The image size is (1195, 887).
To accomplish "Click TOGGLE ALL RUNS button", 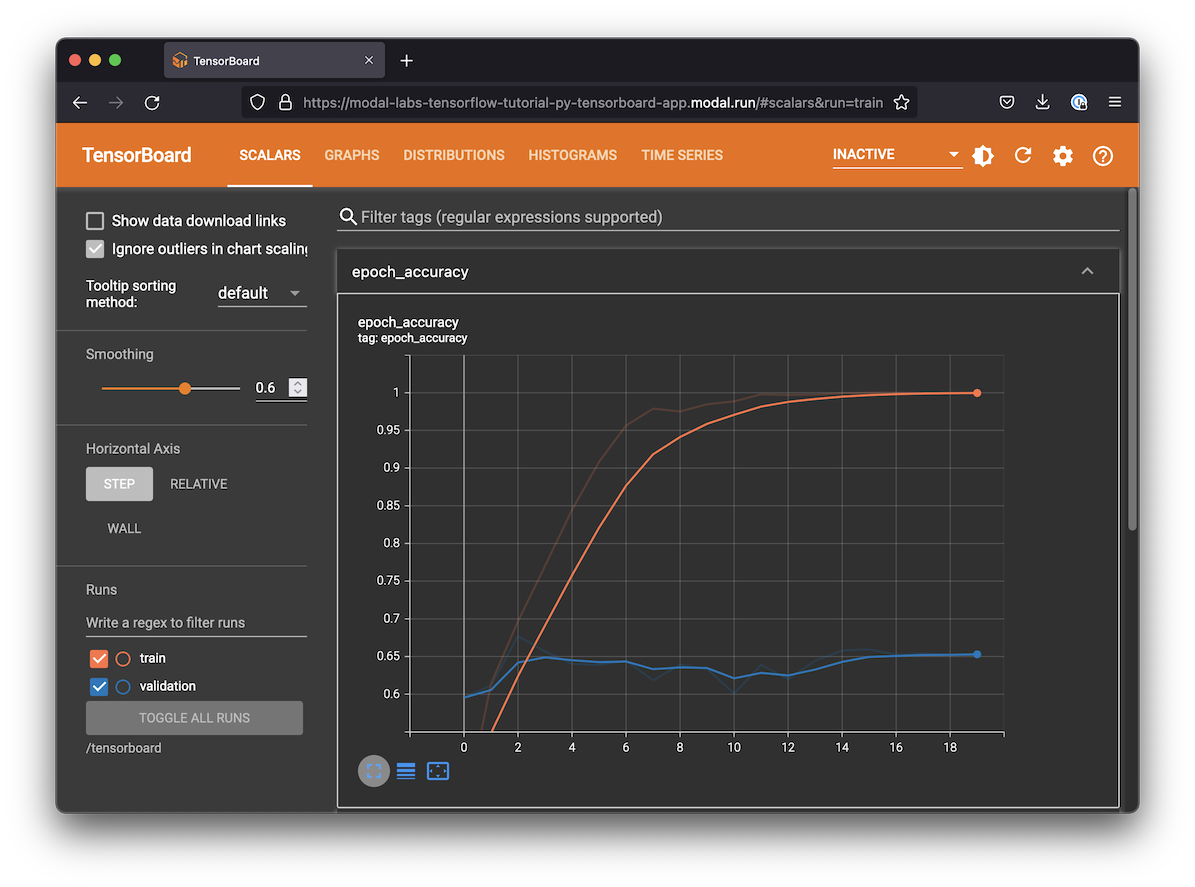I will (x=194, y=718).
